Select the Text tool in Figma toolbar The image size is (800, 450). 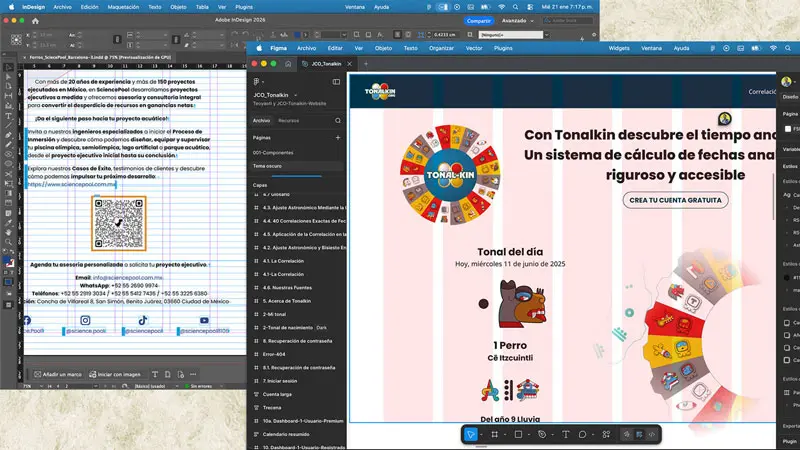click(x=565, y=435)
